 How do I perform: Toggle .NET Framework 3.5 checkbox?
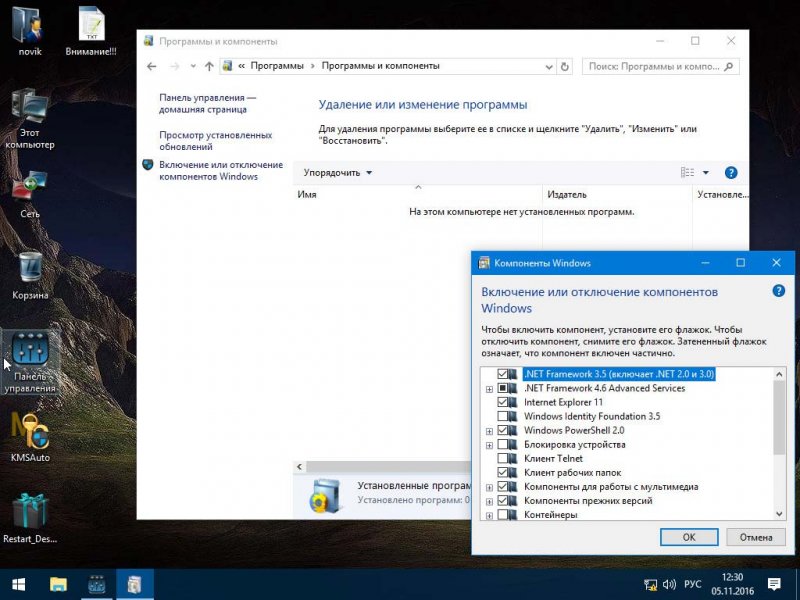503,374
